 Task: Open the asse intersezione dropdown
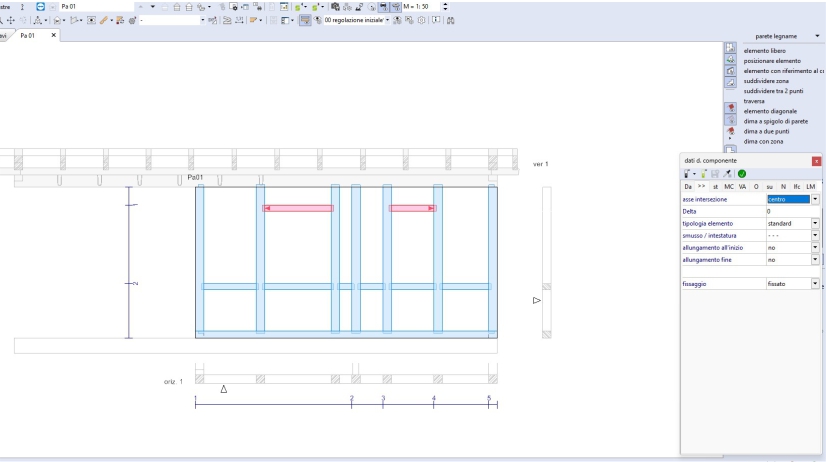815,199
